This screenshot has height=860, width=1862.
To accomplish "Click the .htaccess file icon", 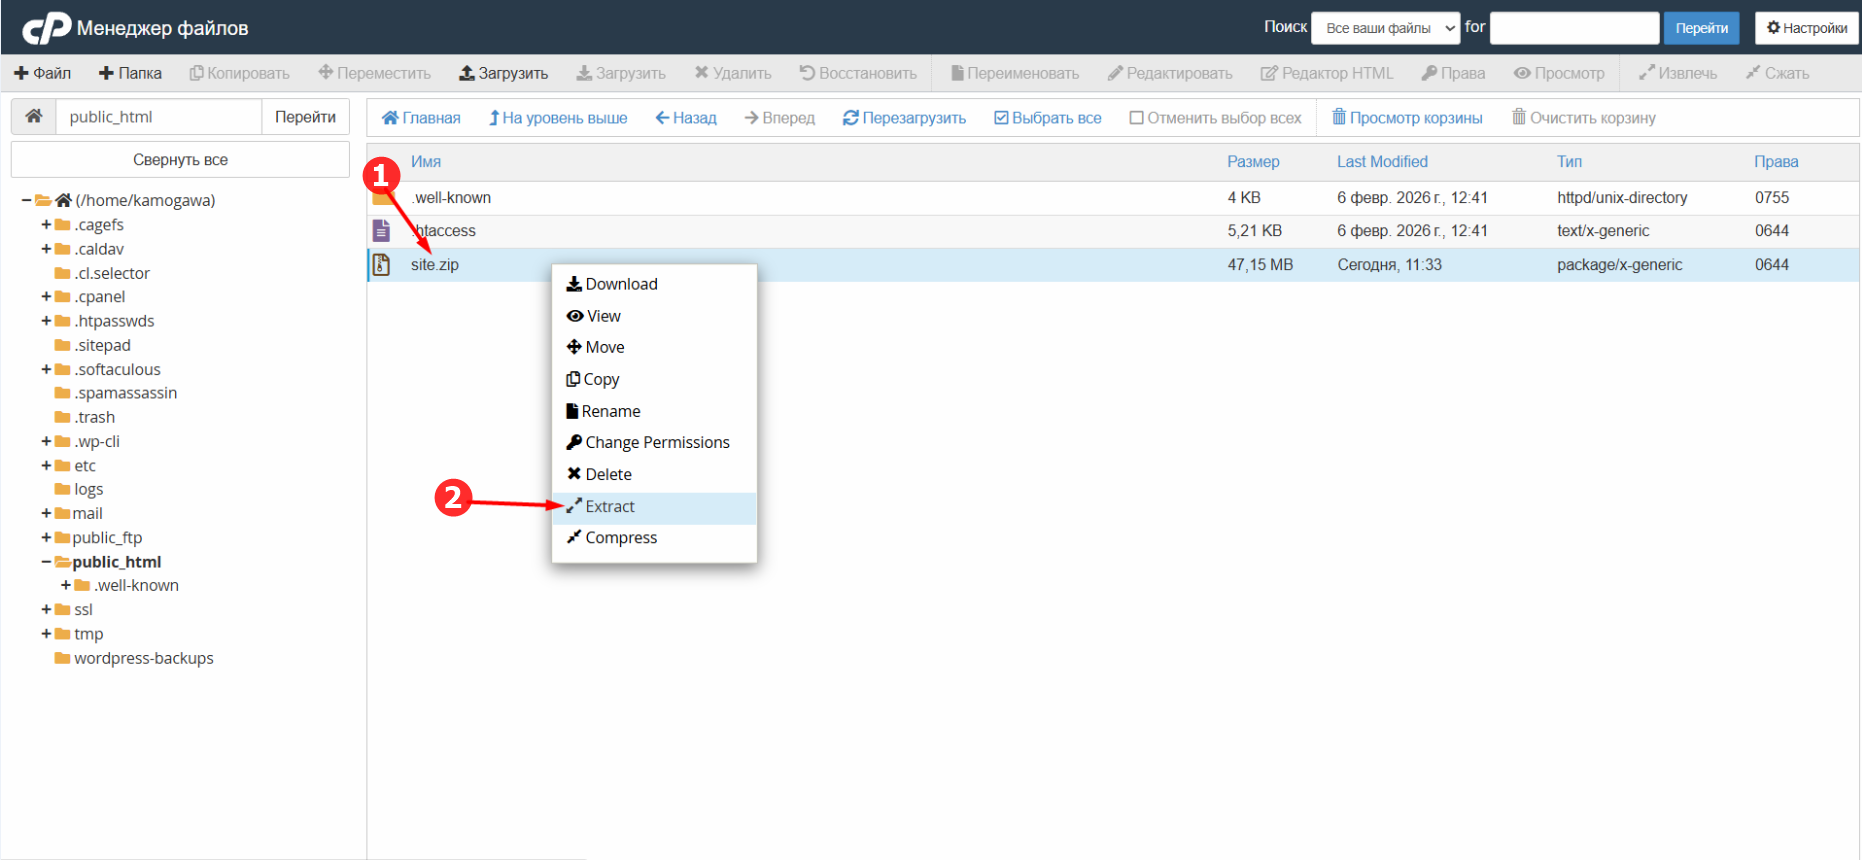I will tap(381, 231).
